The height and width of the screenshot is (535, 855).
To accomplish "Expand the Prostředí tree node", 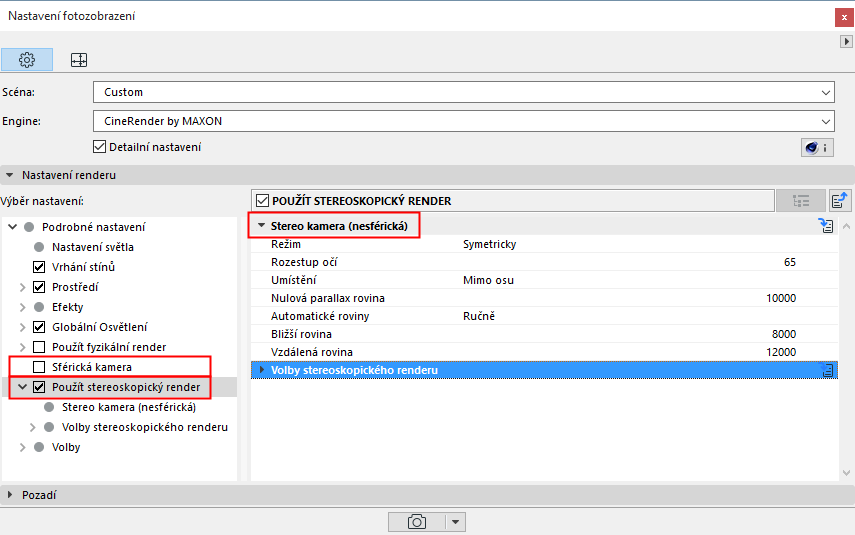I will click(22, 287).
